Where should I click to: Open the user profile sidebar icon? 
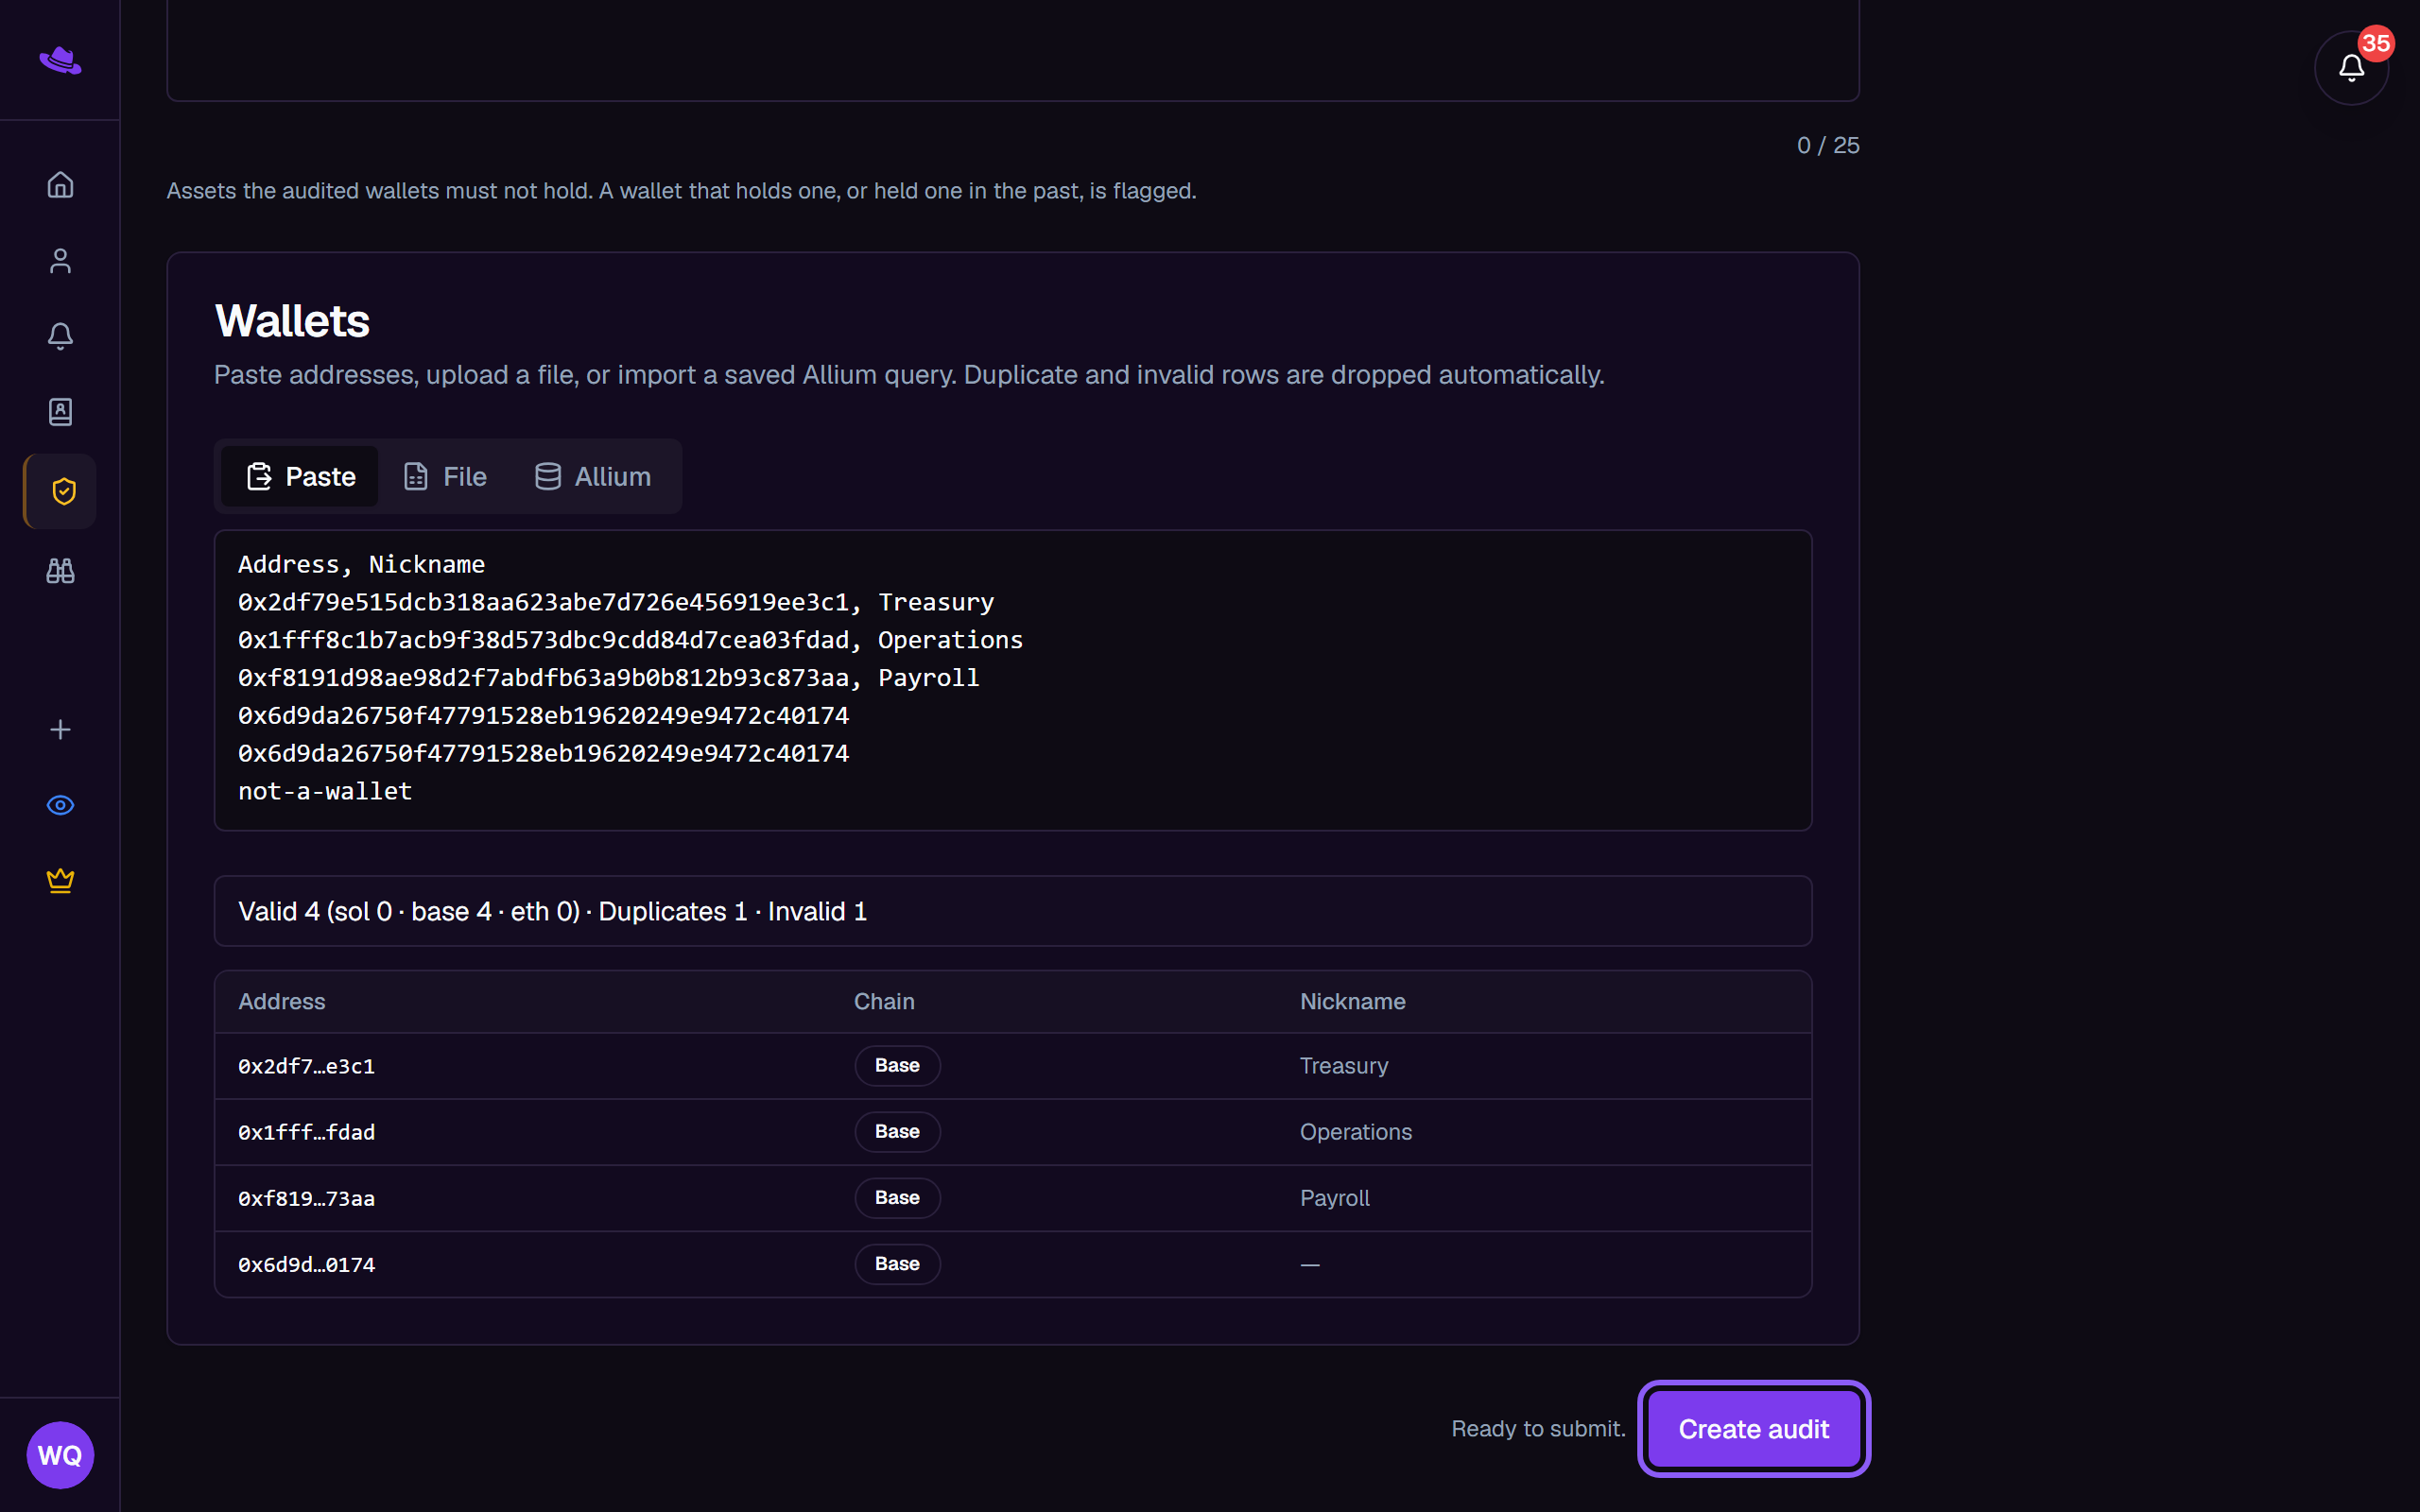60,261
